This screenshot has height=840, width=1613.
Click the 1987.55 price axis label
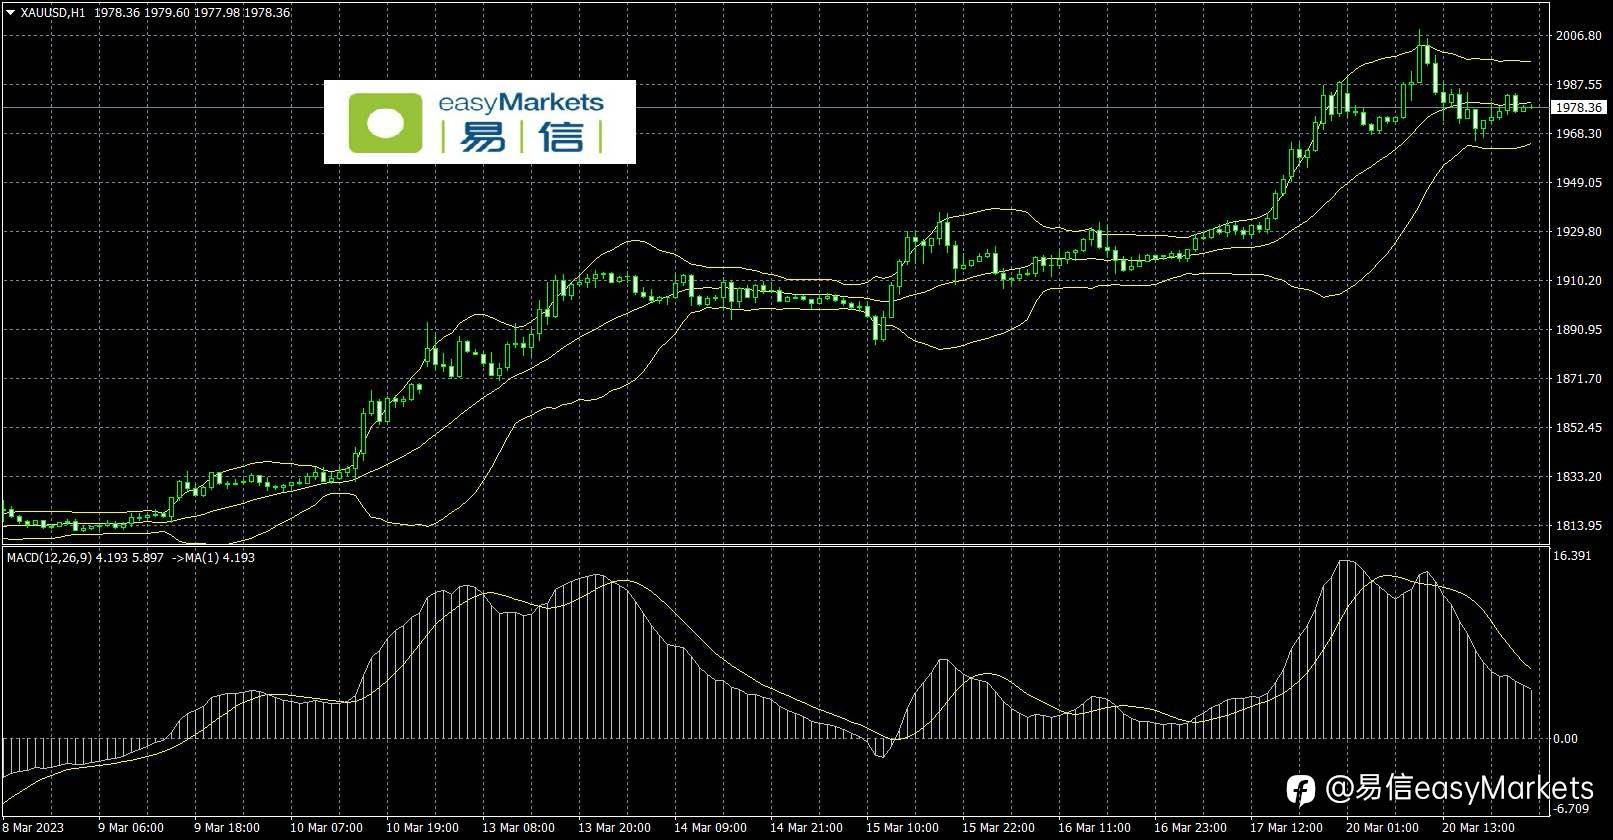point(1579,85)
